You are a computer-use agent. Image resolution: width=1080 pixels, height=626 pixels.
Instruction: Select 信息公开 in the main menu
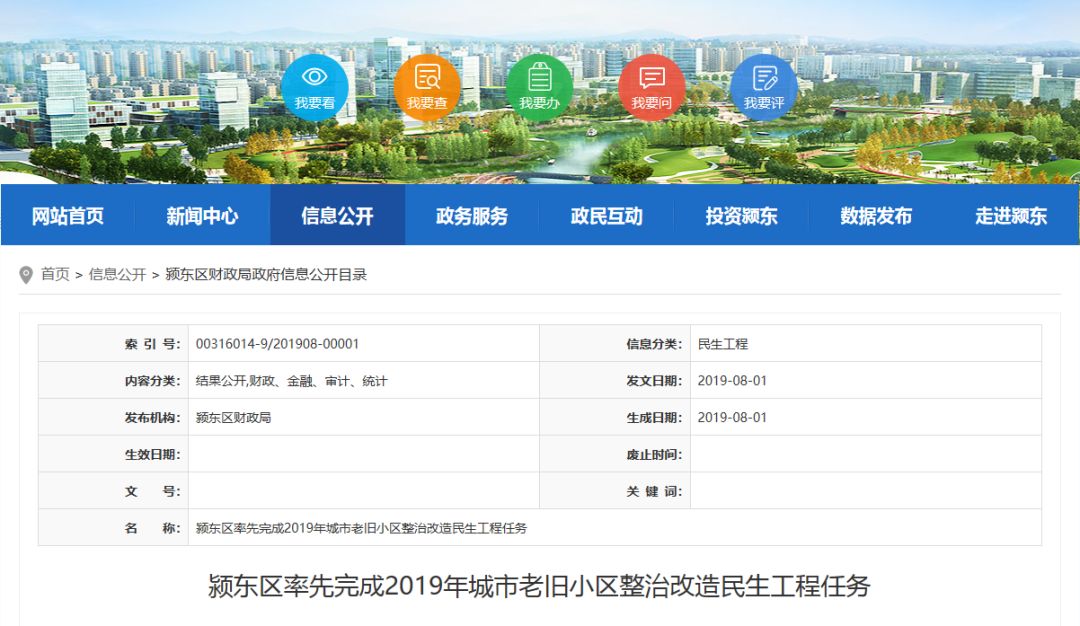(337, 215)
